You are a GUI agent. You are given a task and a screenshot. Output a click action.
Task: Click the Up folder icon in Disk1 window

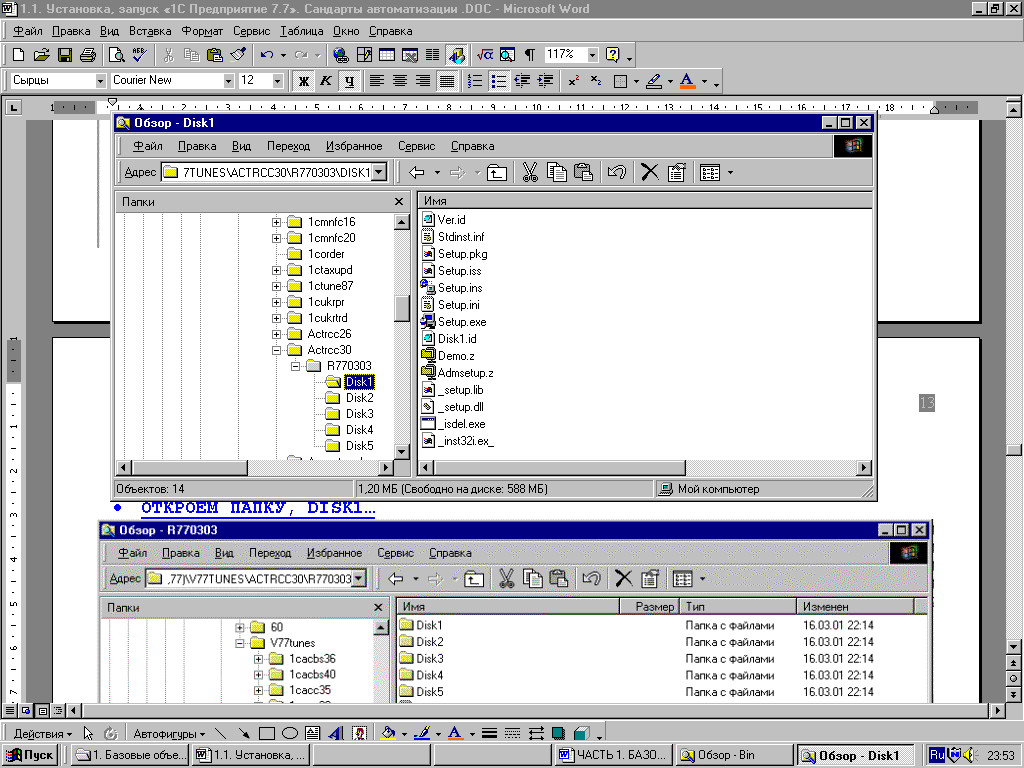(x=496, y=172)
